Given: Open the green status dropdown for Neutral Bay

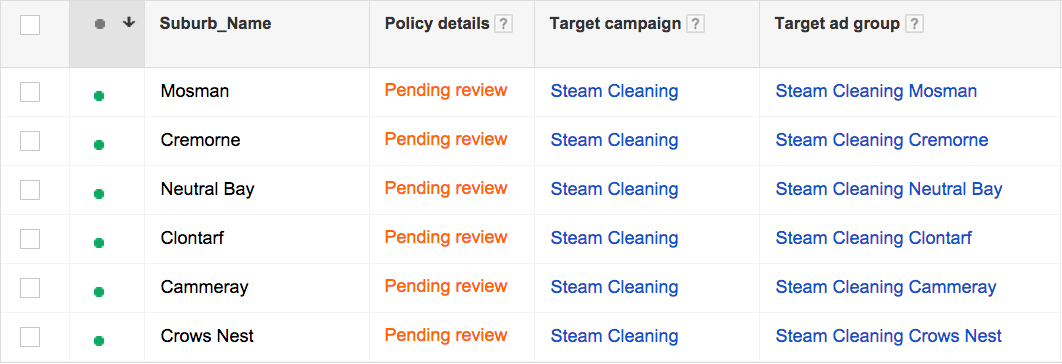Looking at the screenshot, I should tap(99, 194).
